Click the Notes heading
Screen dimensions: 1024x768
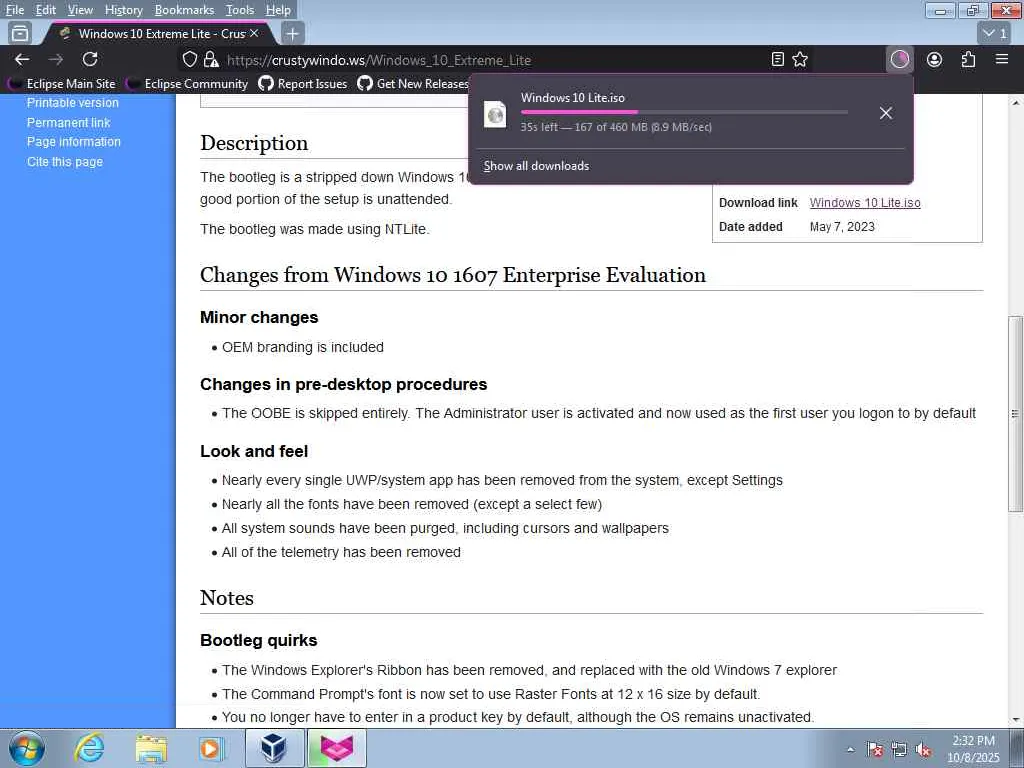click(227, 598)
